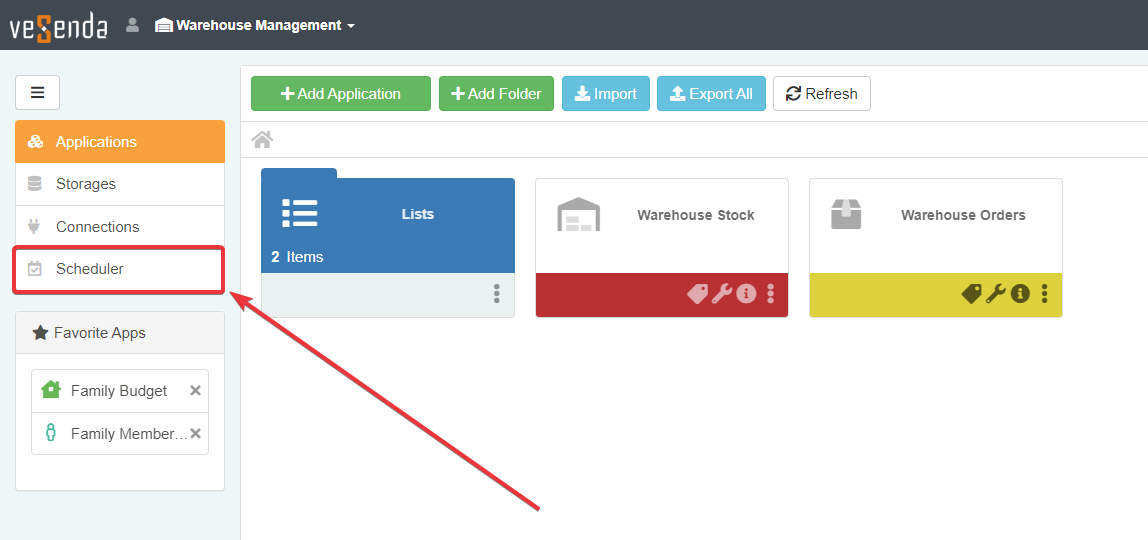Toggle the sidebar with hamburger button
This screenshot has width=1148, height=540.
[37, 93]
